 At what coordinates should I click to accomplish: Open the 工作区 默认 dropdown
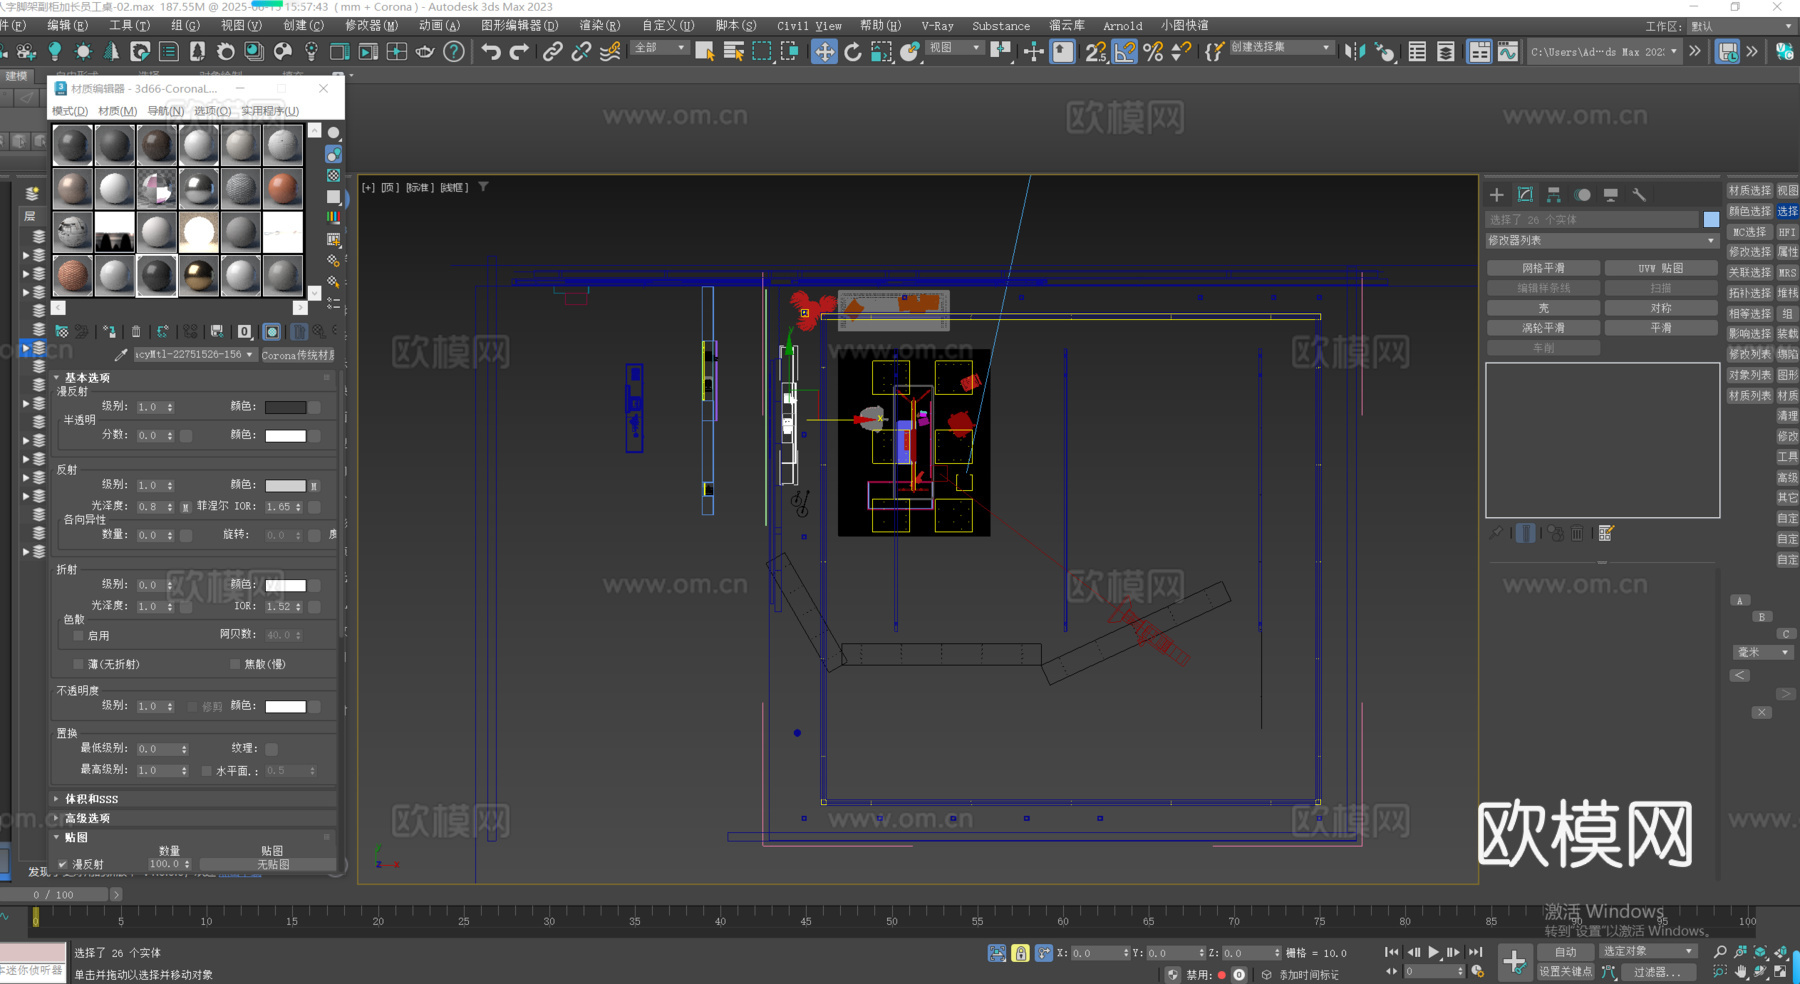click(1740, 27)
